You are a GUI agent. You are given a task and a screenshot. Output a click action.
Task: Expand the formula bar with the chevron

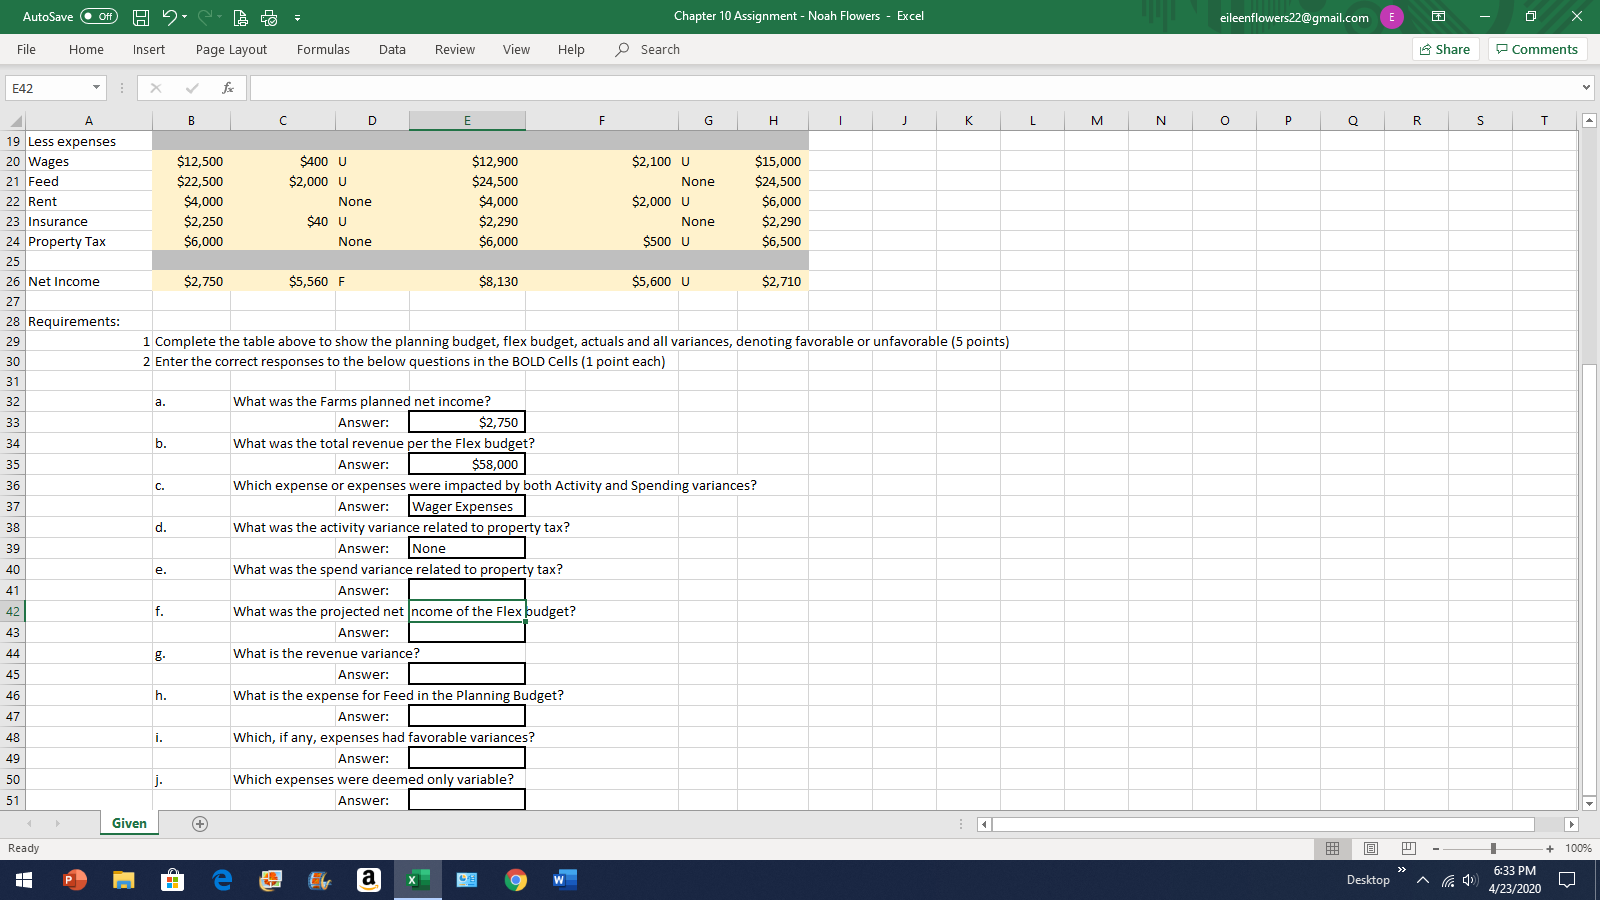point(1586,88)
